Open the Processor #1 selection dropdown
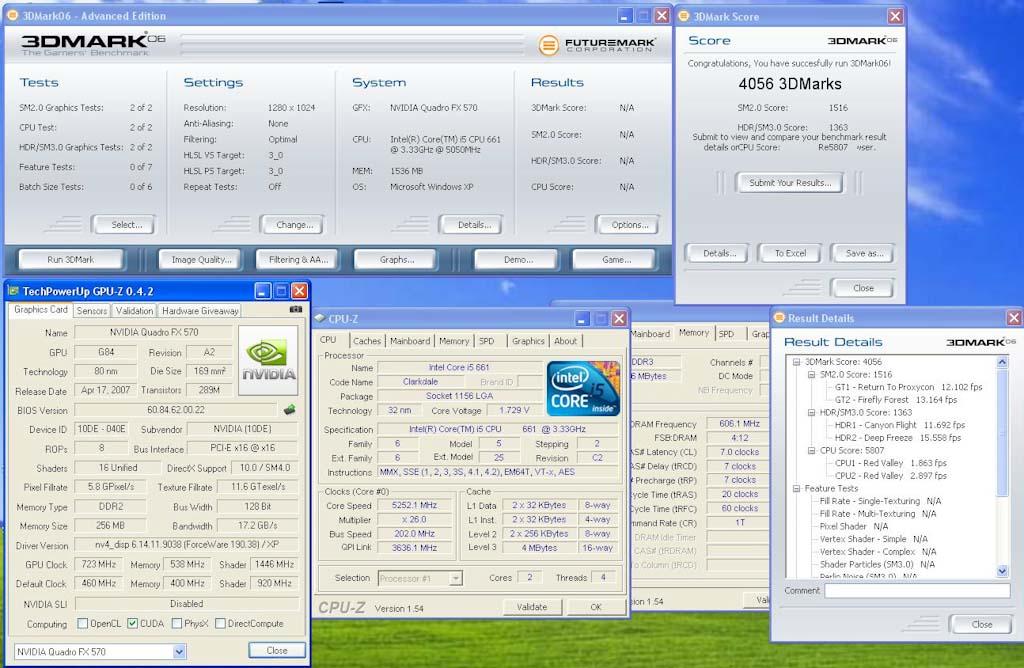The height and width of the screenshot is (668, 1024). (456, 578)
